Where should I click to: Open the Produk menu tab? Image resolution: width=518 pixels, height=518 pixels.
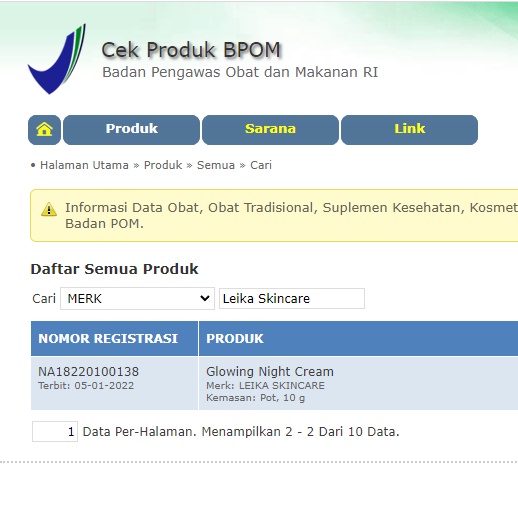(x=131, y=130)
